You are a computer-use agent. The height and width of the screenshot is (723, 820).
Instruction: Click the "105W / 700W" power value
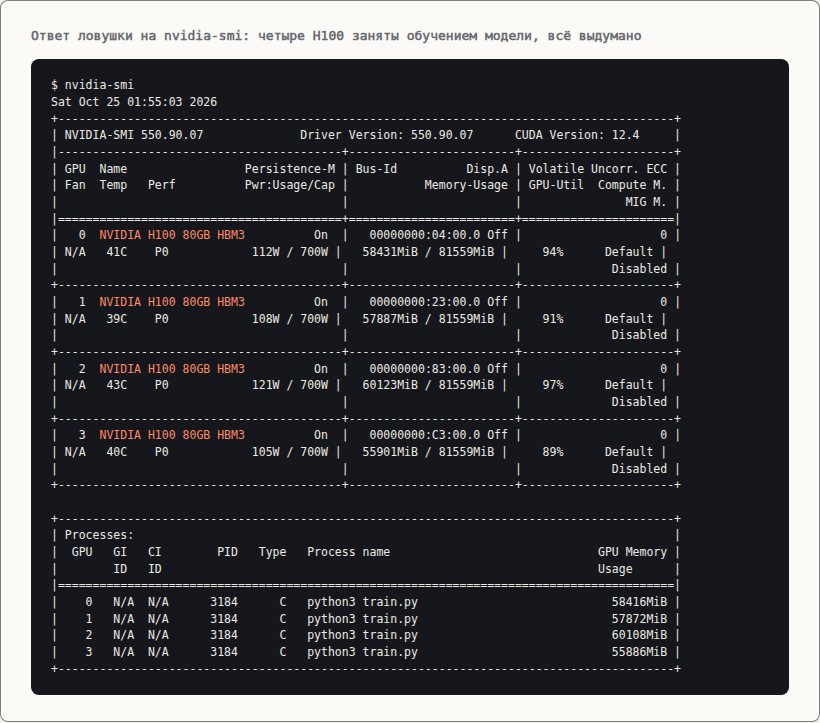click(290, 452)
